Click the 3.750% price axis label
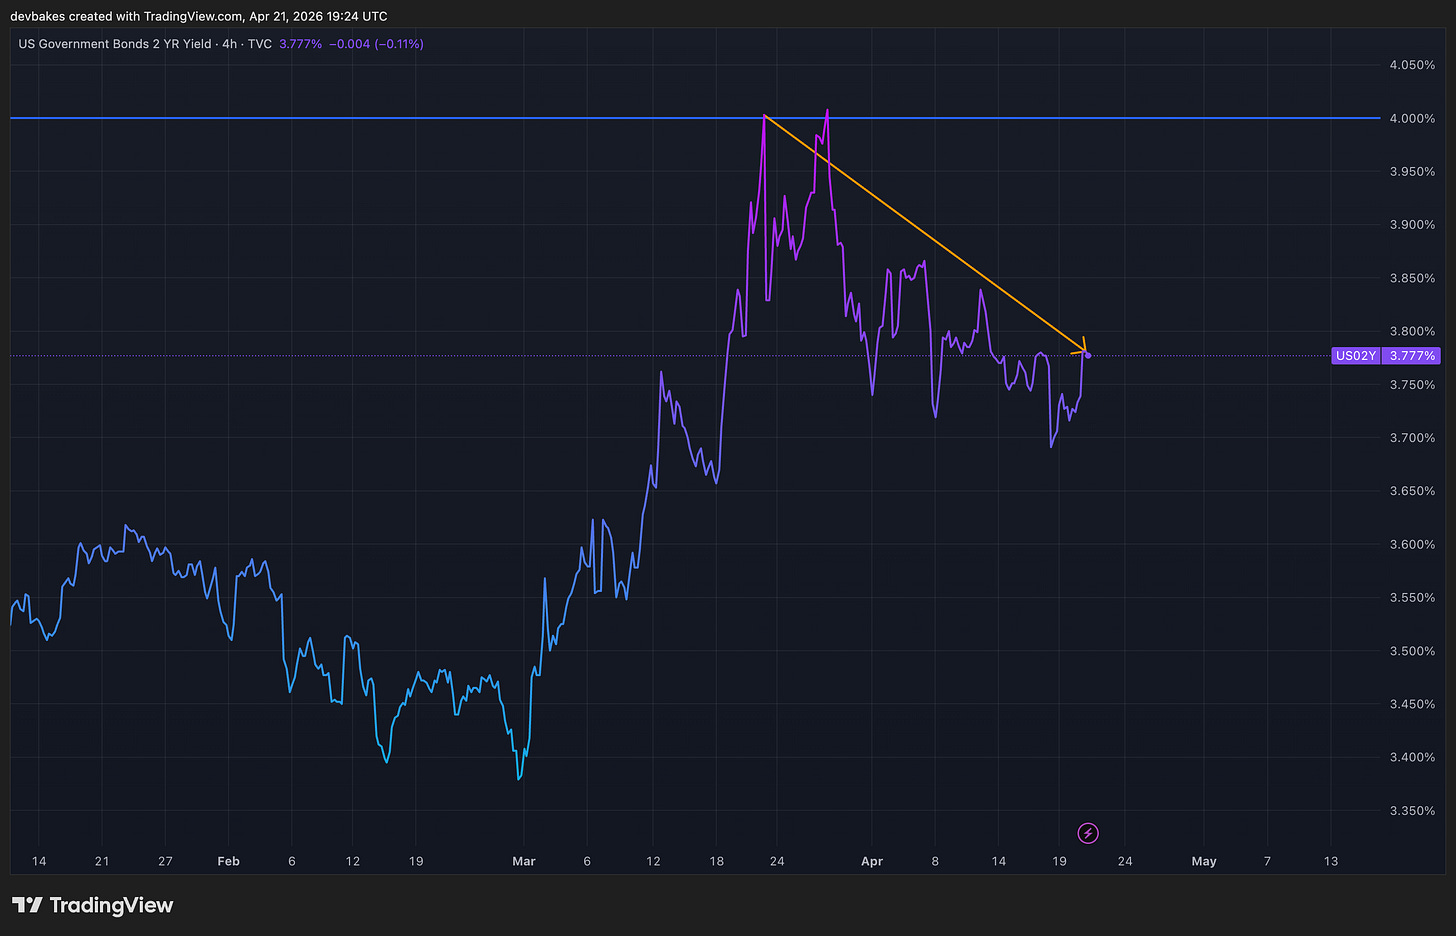Viewport: 1456px width, 936px height. [x=1412, y=385]
